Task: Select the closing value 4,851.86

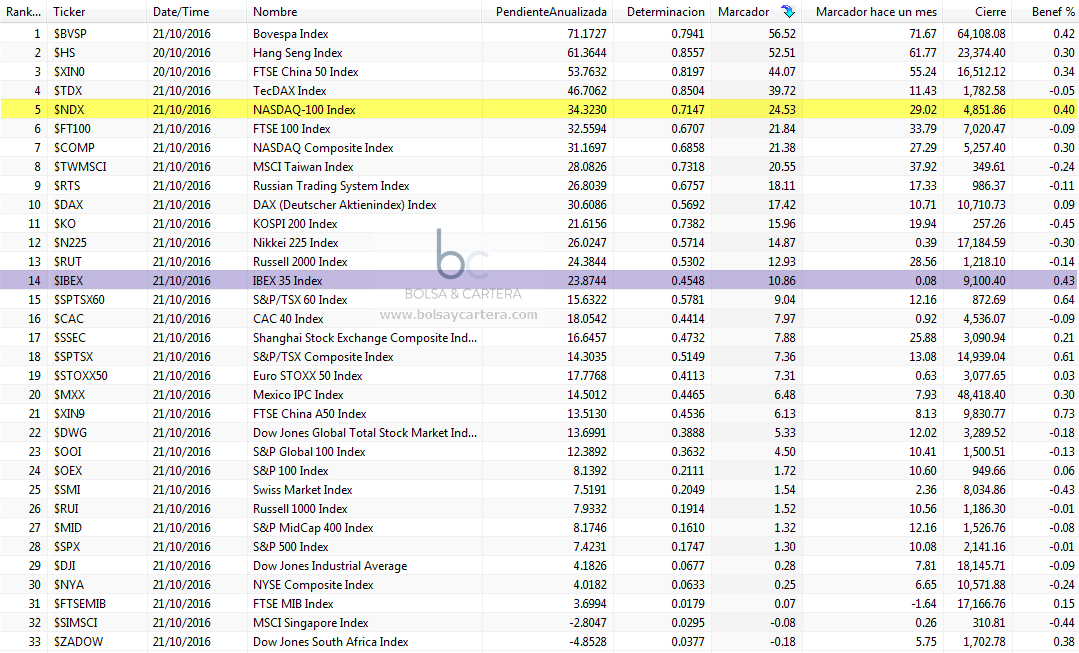Action: coord(984,109)
